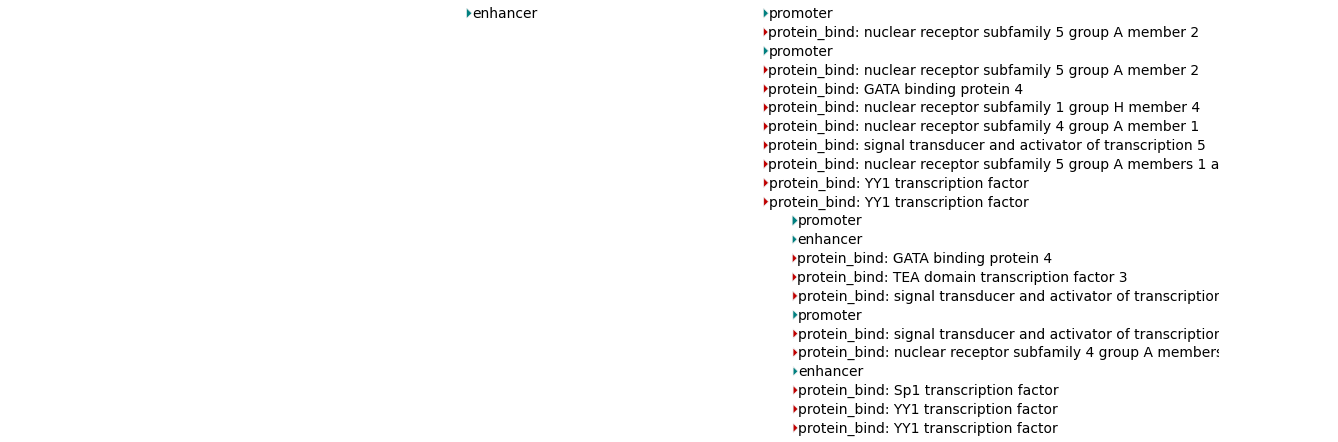Click the red arrow beside TEA domain transcription factor 3

pos(795,278)
